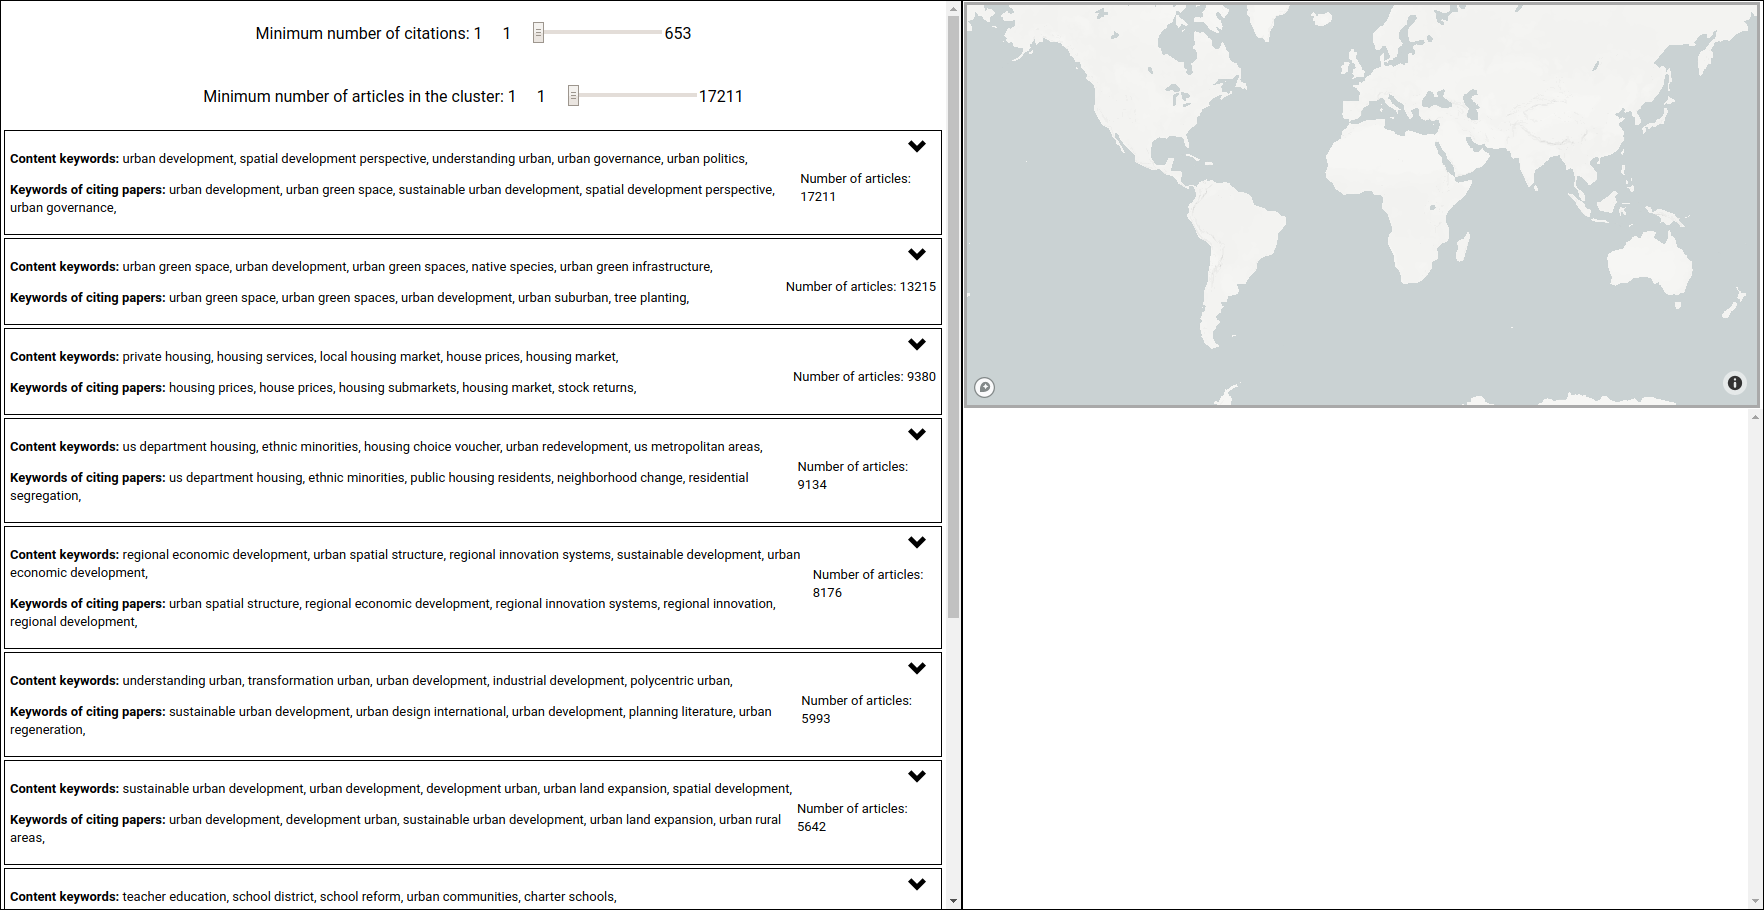Select the housing prices cluster entry
This screenshot has width=1764, height=910.
click(x=470, y=371)
